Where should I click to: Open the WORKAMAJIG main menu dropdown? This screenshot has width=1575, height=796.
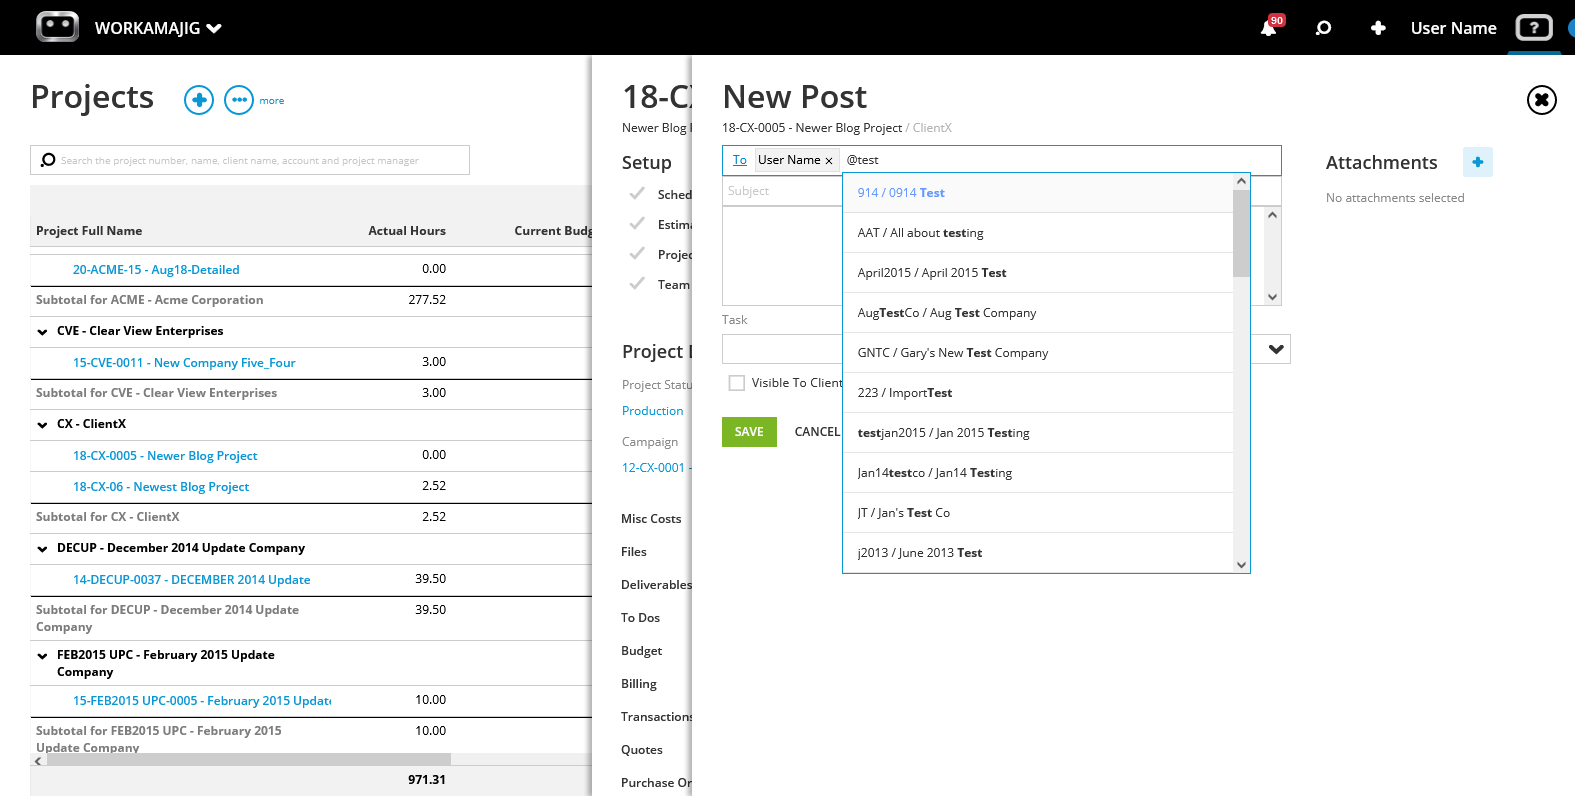click(158, 28)
